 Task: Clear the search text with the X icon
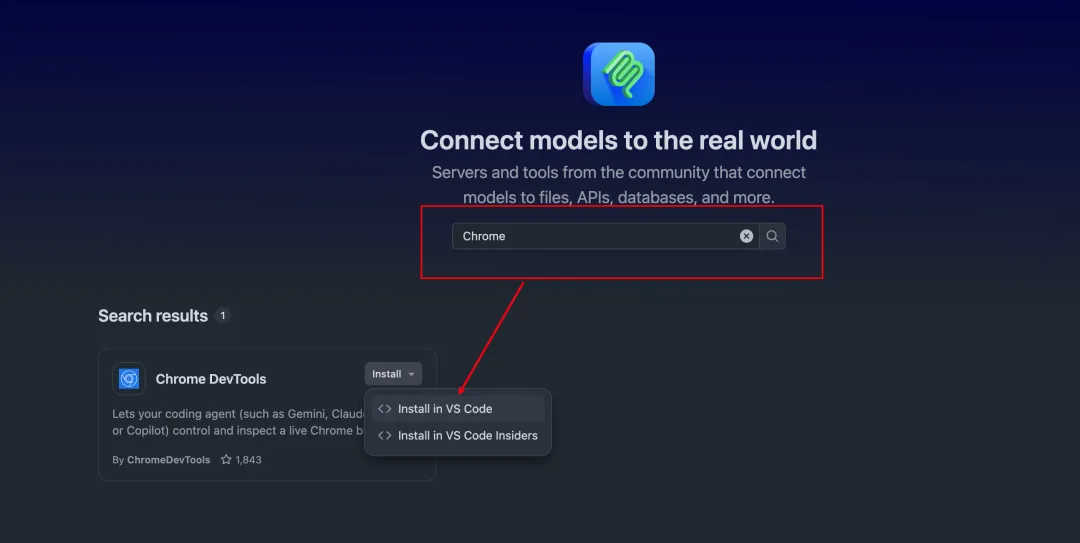click(x=746, y=236)
